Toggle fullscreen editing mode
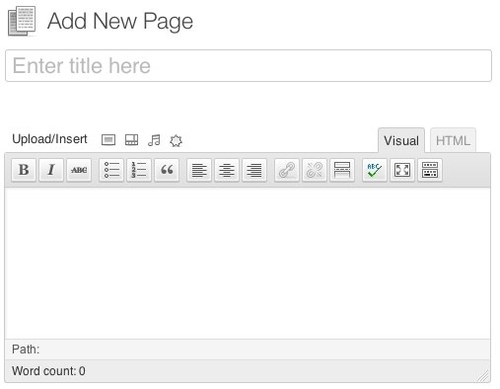 tap(402, 170)
